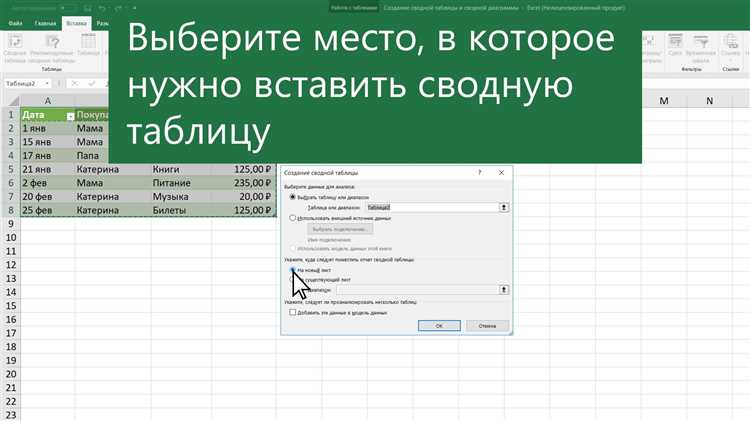Click the collapse-dialog icon next to location range field
Image resolution: width=750 pixels, height=421 pixels.
pyautogui.click(x=504, y=289)
